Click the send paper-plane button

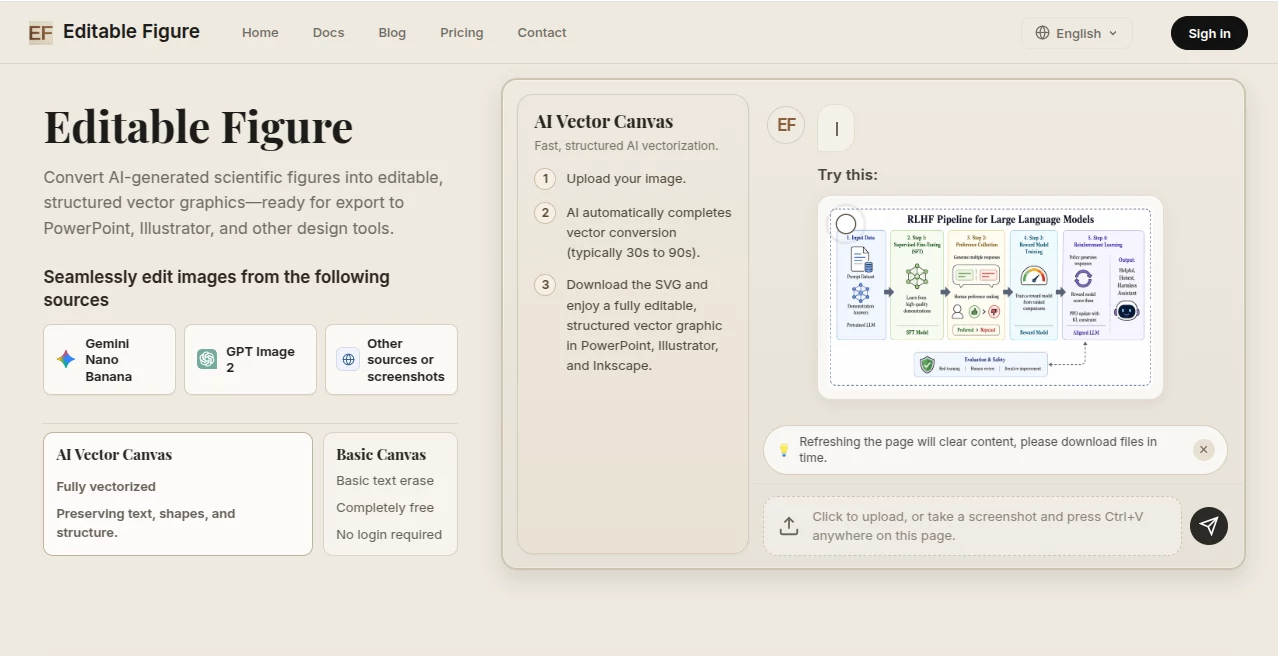1209,526
